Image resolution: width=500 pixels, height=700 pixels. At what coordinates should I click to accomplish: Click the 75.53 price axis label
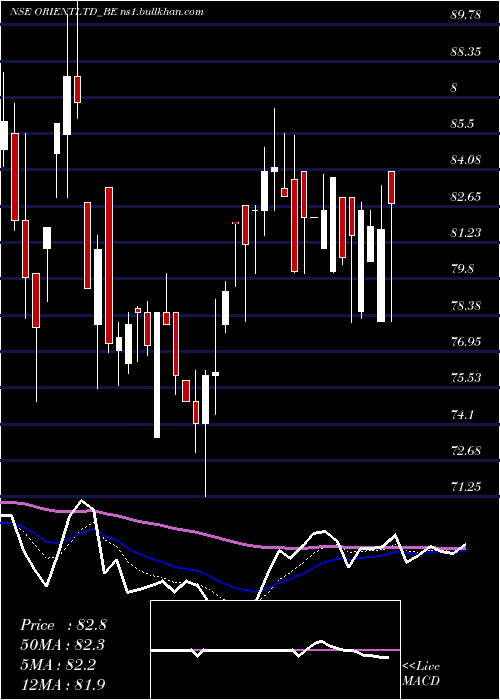click(x=465, y=378)
